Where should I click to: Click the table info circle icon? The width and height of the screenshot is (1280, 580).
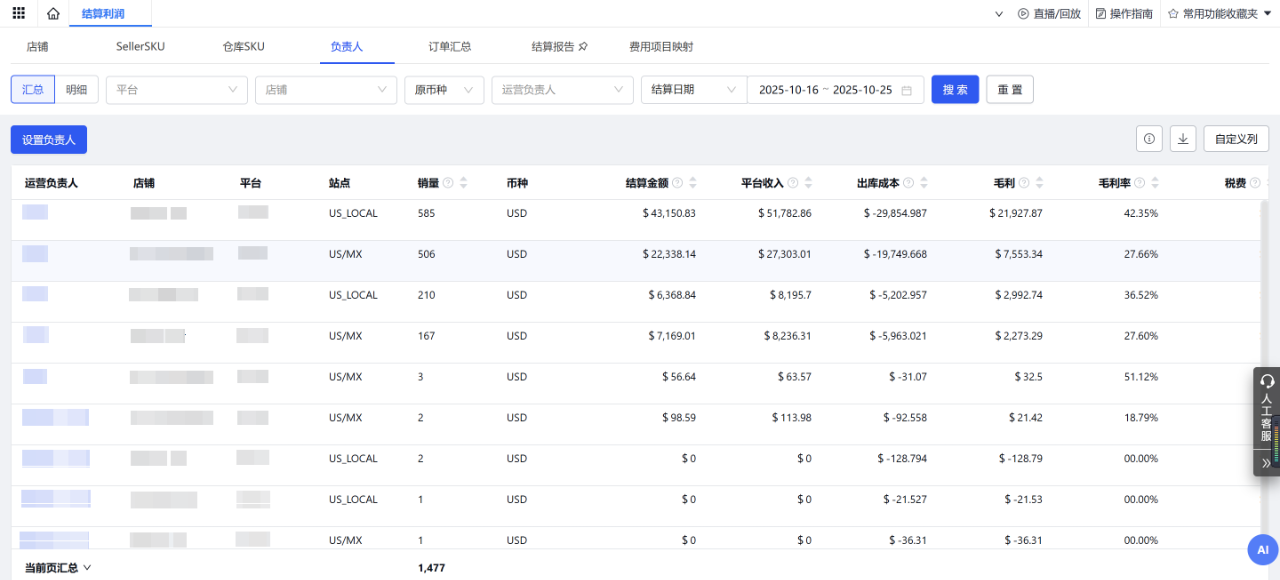coord(1149,138)
